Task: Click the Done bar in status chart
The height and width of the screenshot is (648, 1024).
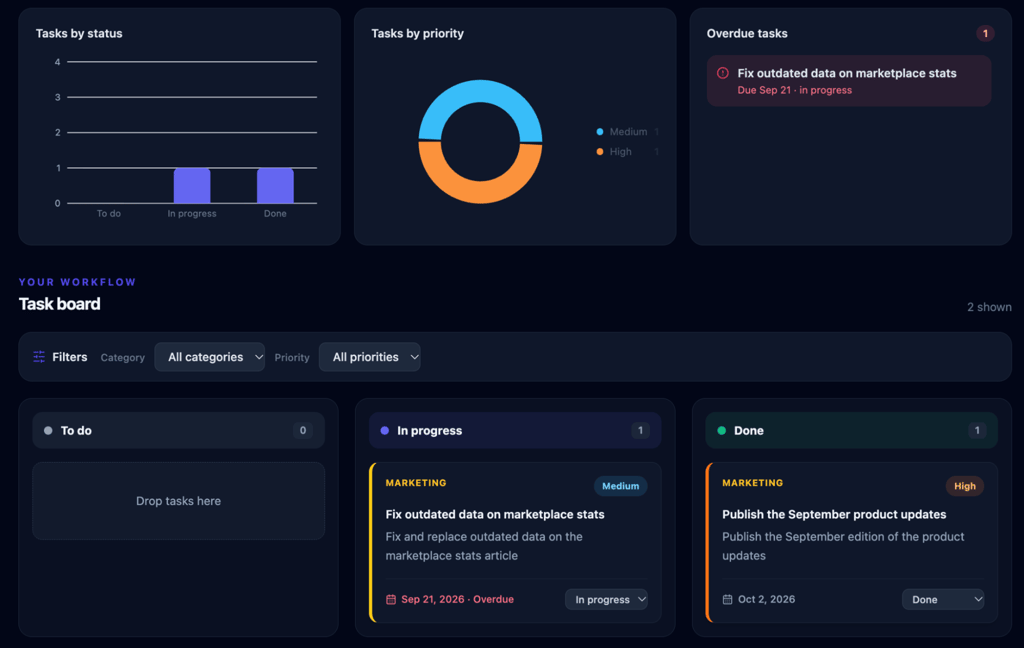Action: coord(275,186)
